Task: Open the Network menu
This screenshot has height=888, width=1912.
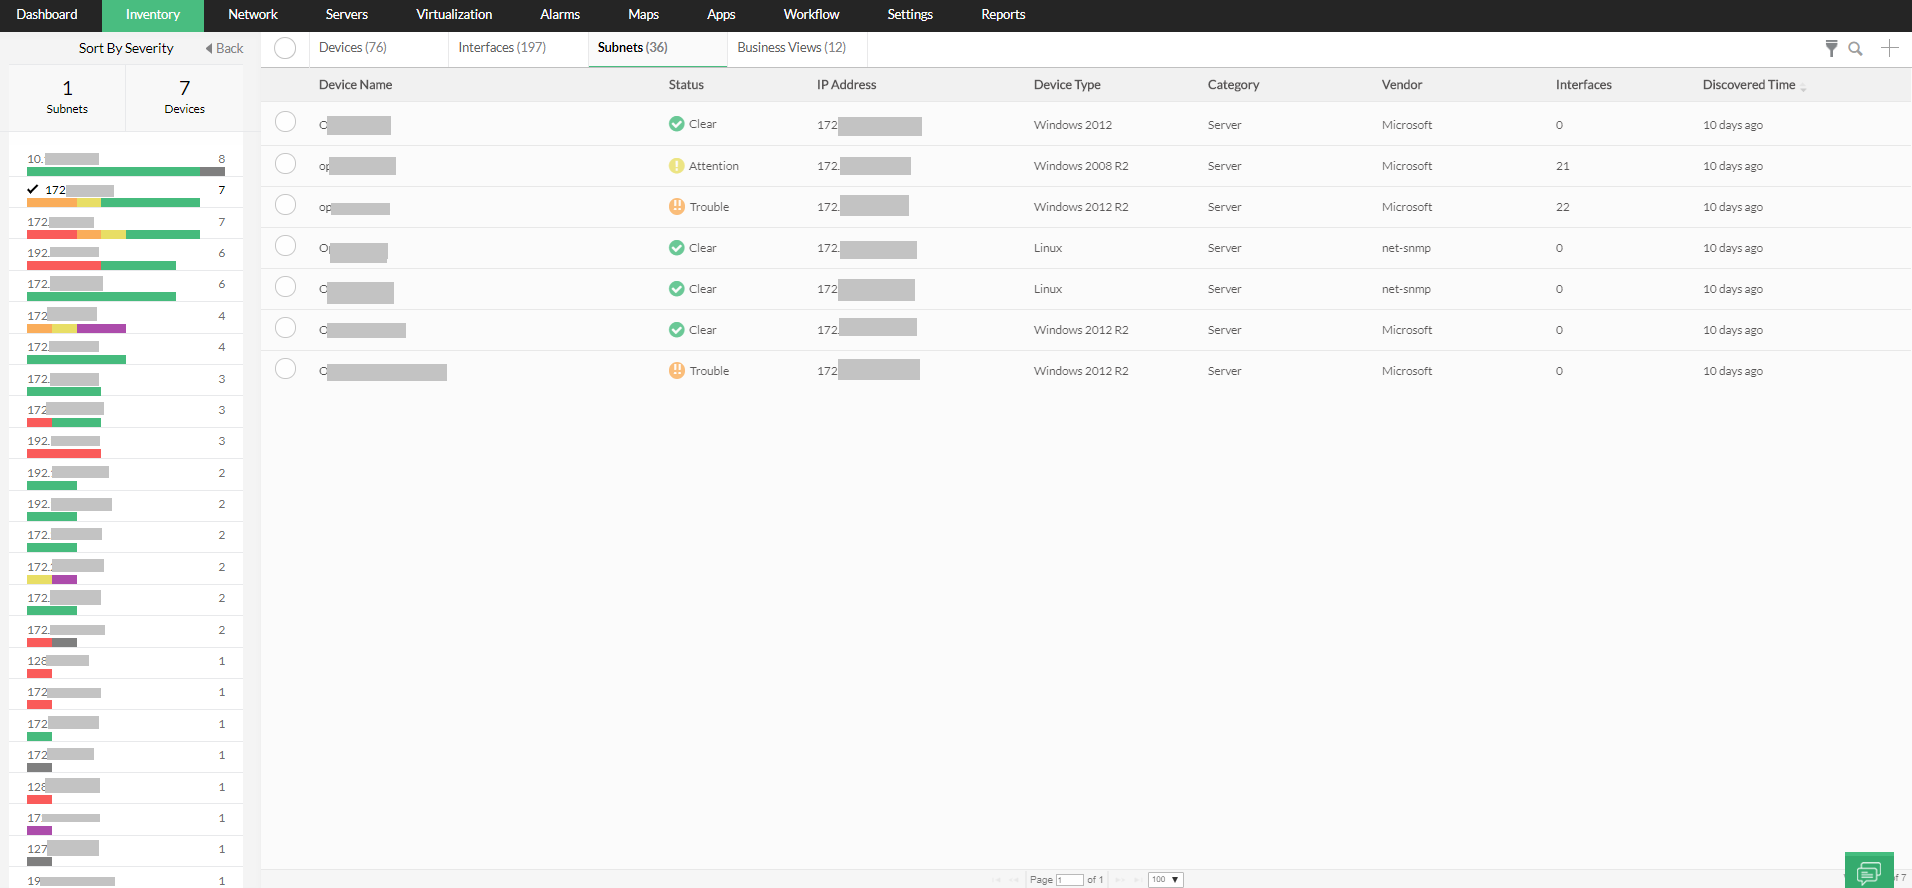Action: [x=253, y=15]
